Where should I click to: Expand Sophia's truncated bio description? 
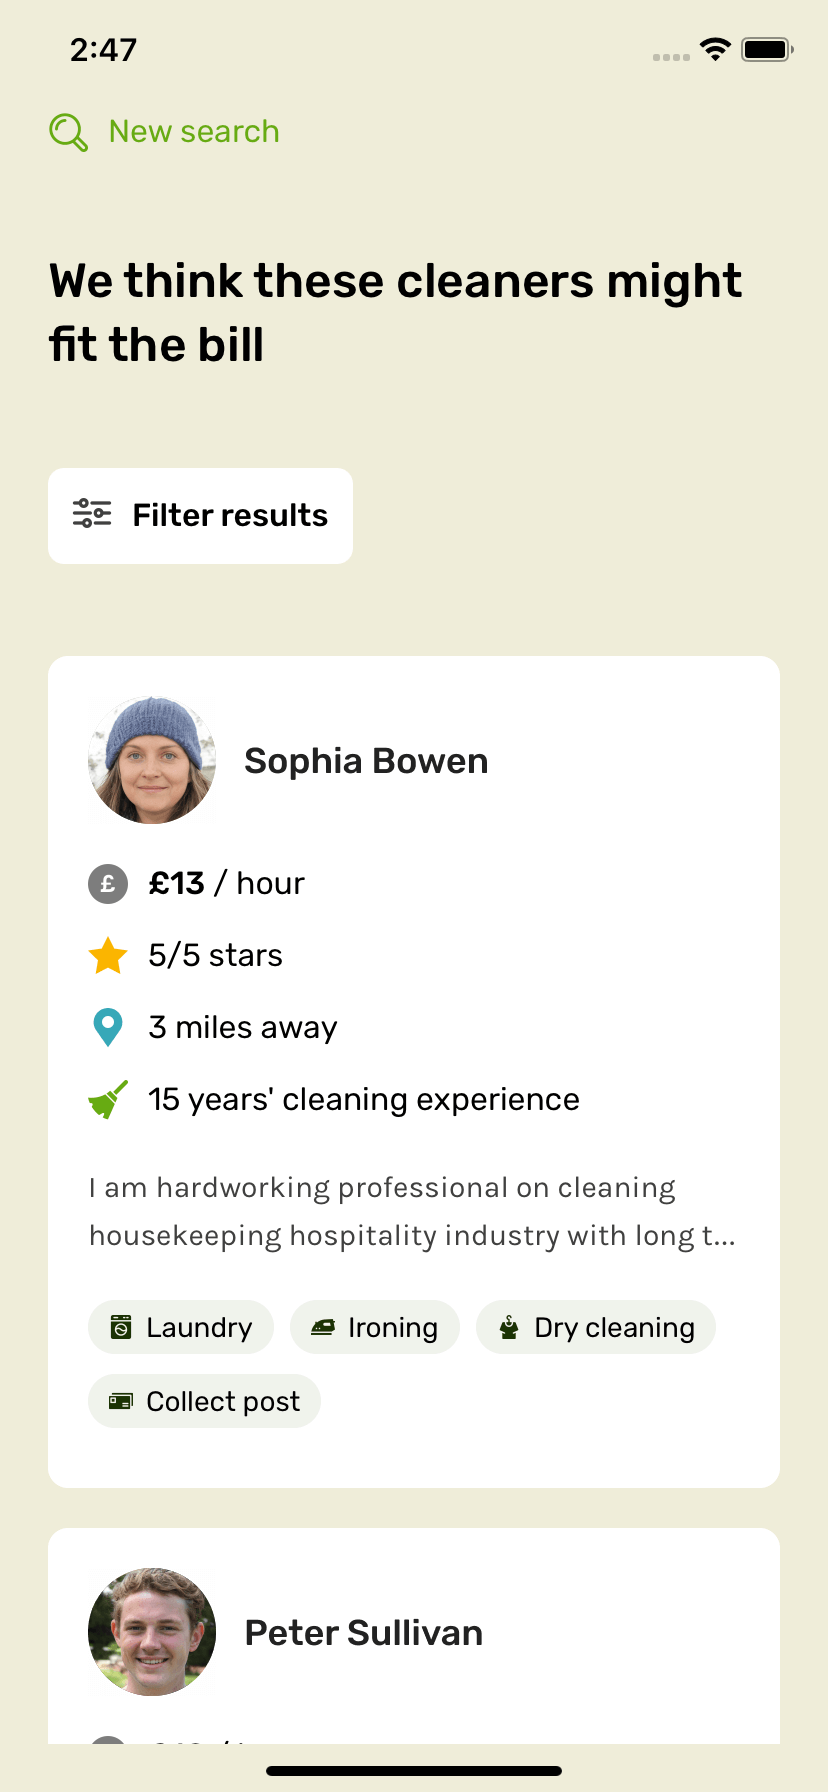point(412,1212)
